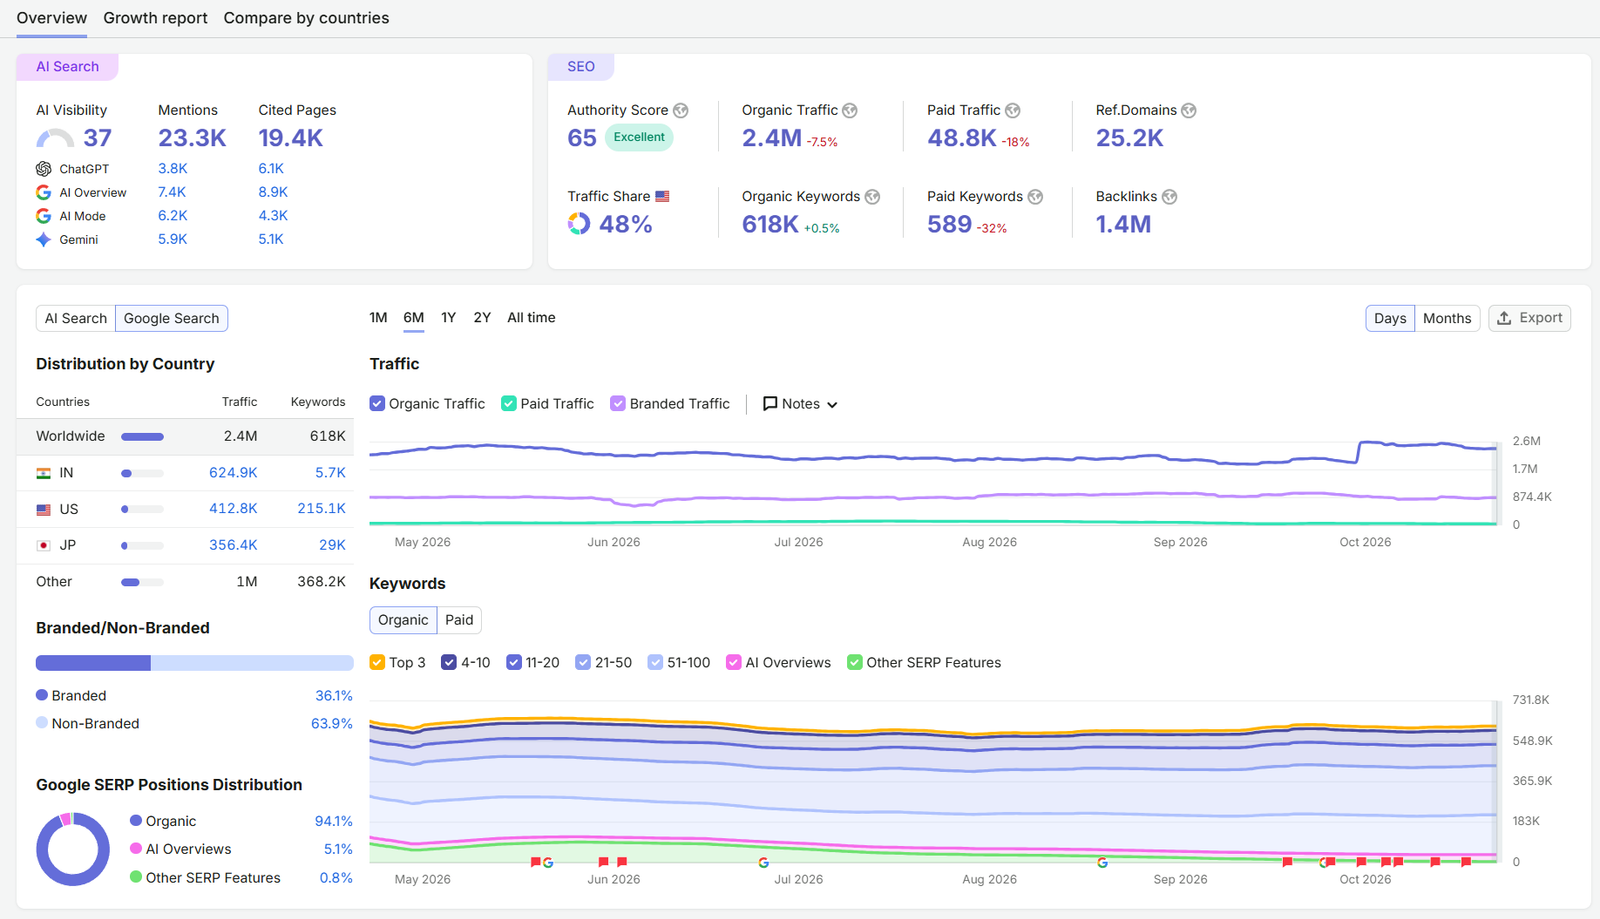Open ChatGPT mentions 3.8K link
The width and height of the screenshot is (1600, 919).
coord(172,169)
